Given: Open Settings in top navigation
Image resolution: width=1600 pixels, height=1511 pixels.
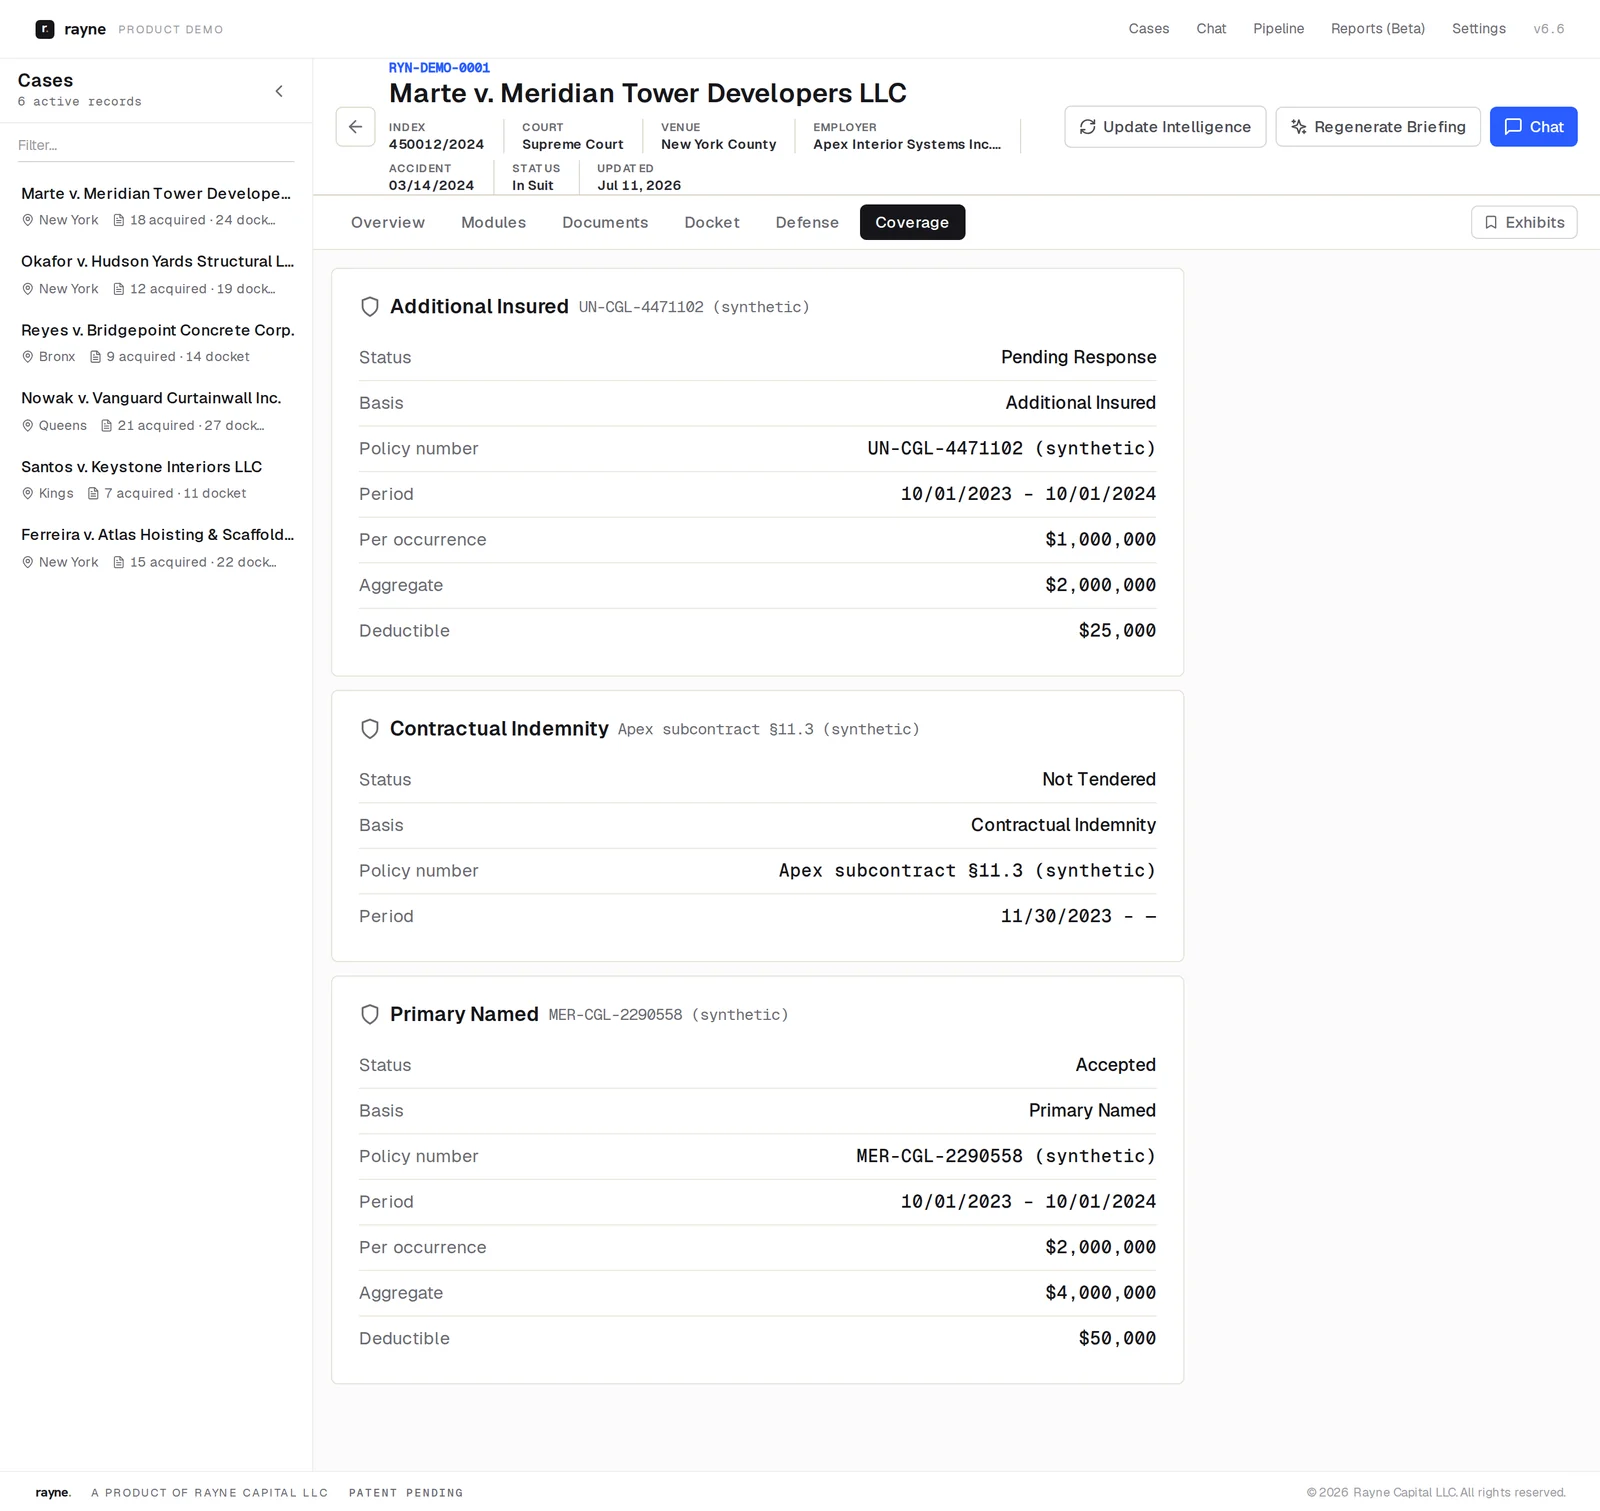Looking at the screenshot, I should (x=1479, y=29).
